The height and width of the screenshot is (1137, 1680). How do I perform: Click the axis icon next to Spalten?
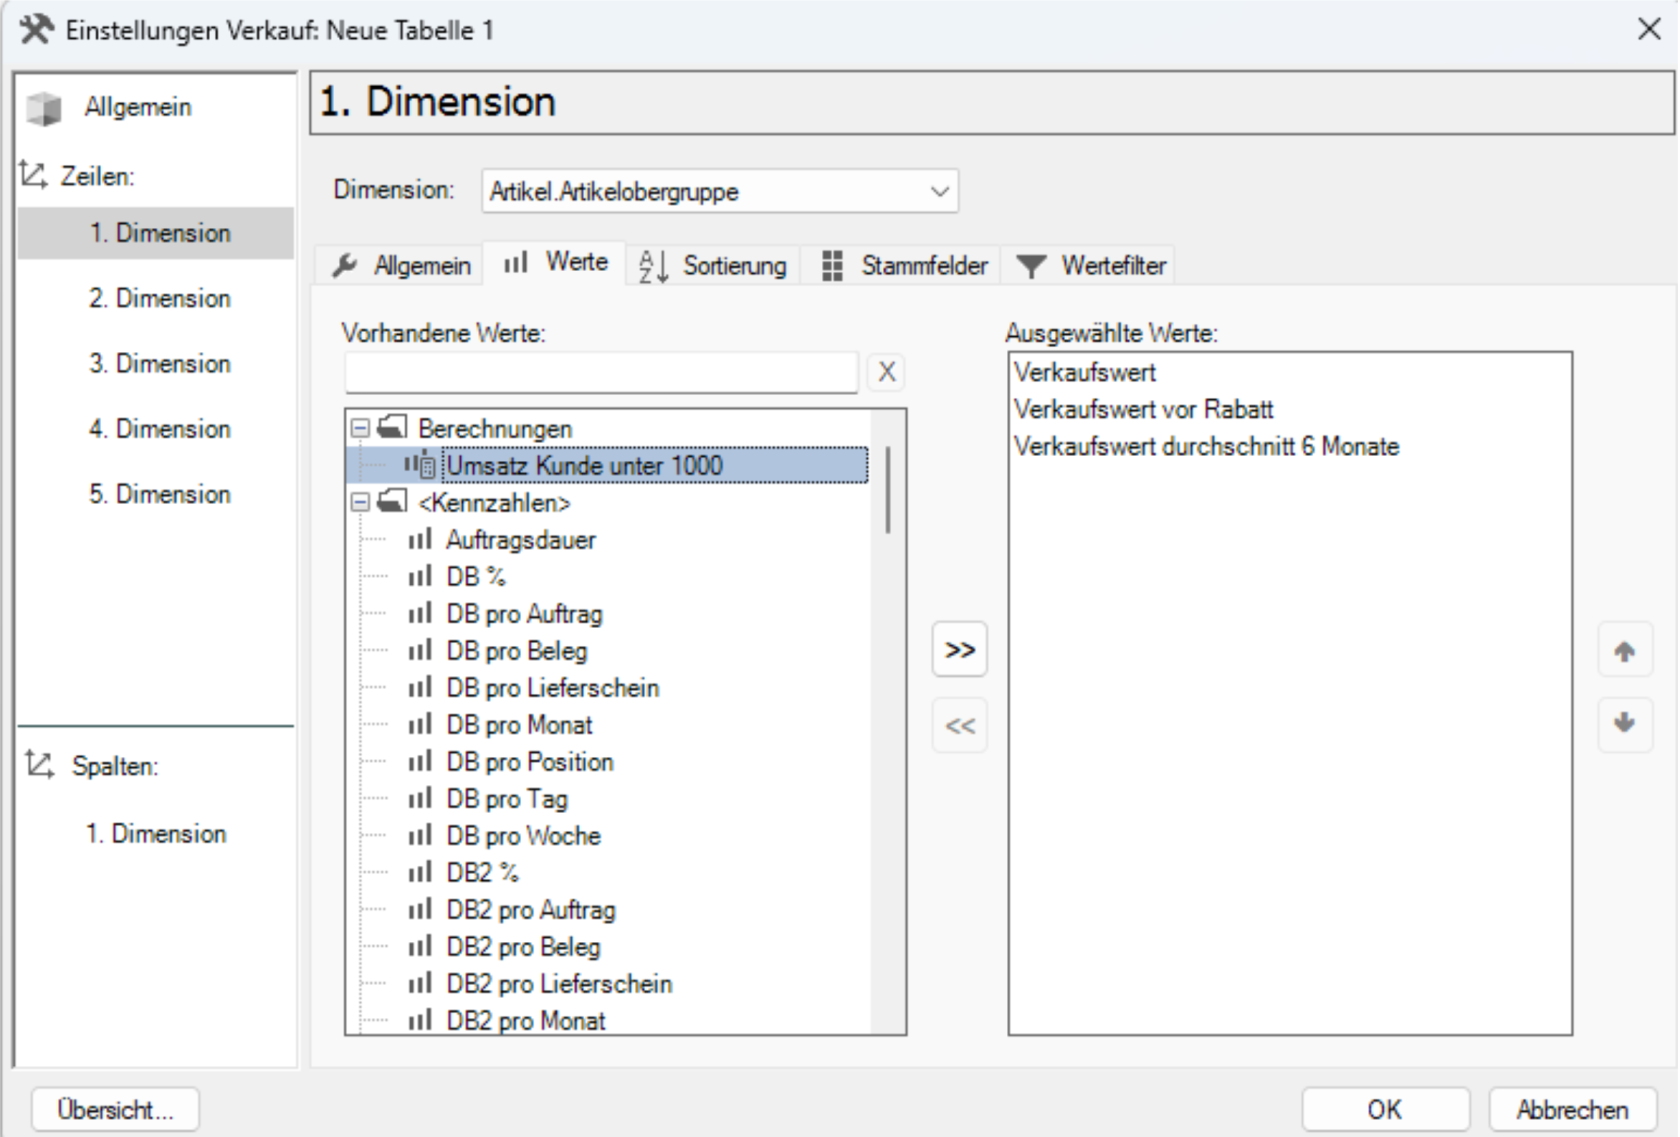click(x=39, y=765)
